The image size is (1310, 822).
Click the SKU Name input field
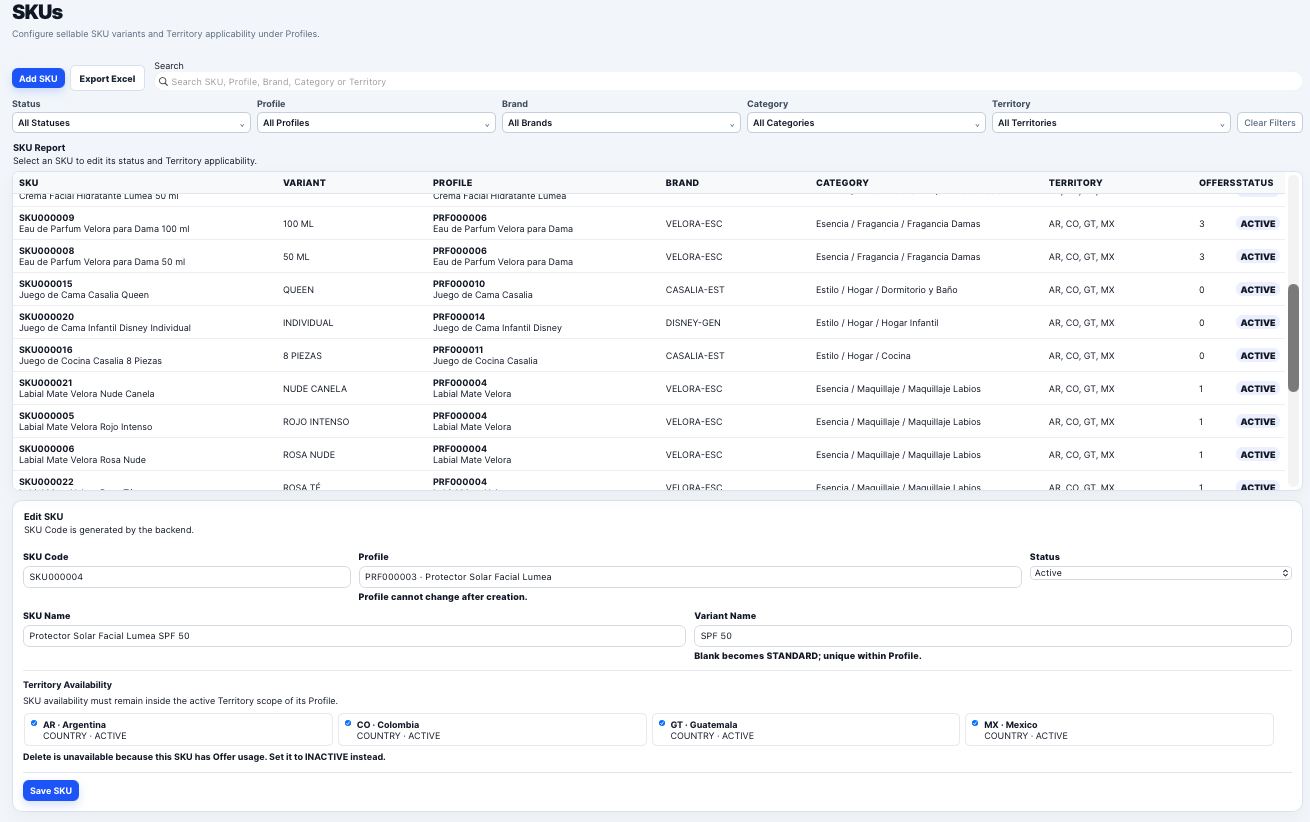(354, 636)
